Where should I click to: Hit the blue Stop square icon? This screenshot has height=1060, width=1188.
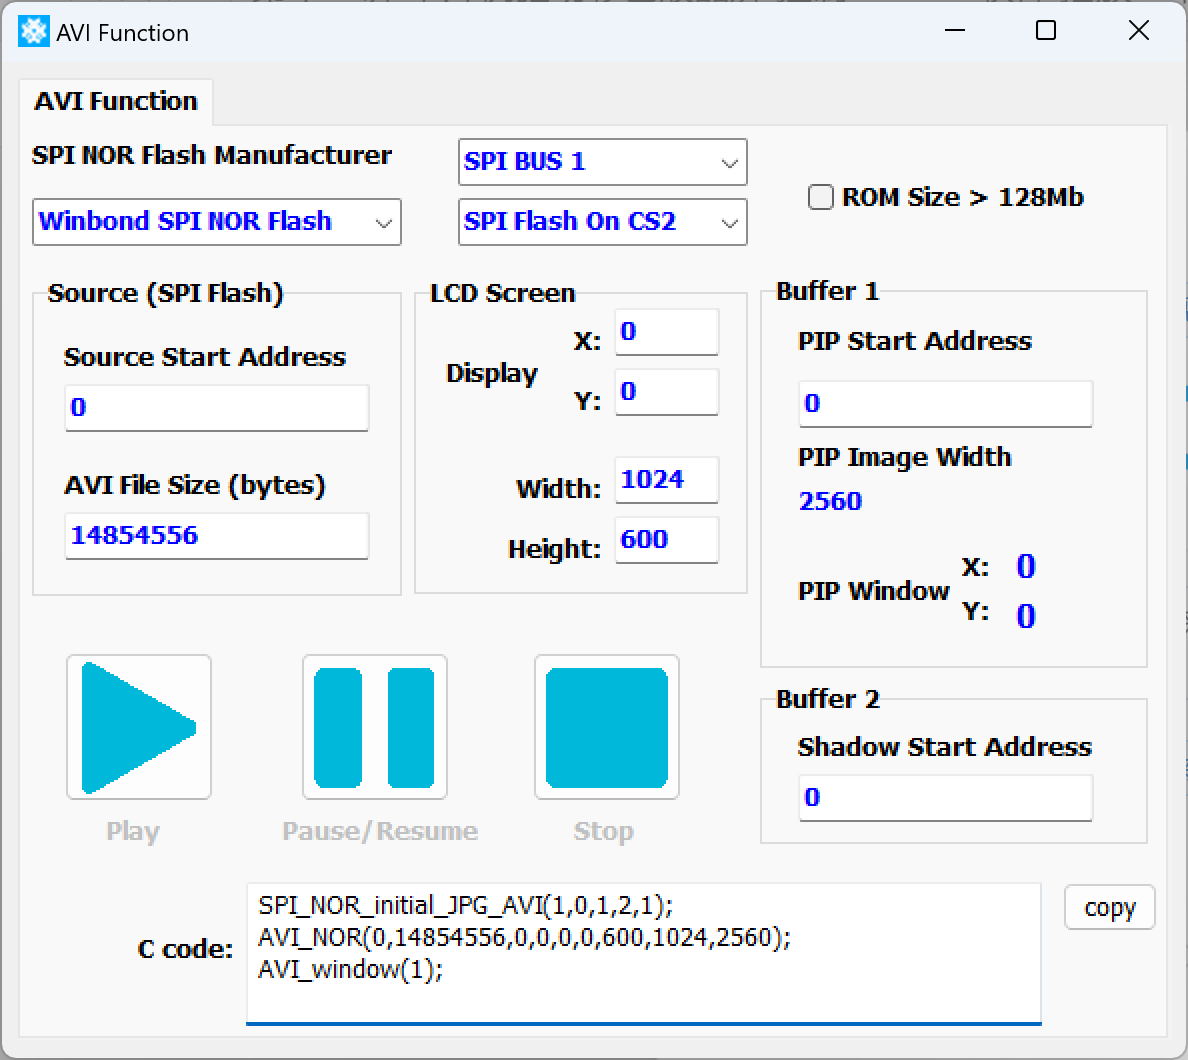point(606,727)
